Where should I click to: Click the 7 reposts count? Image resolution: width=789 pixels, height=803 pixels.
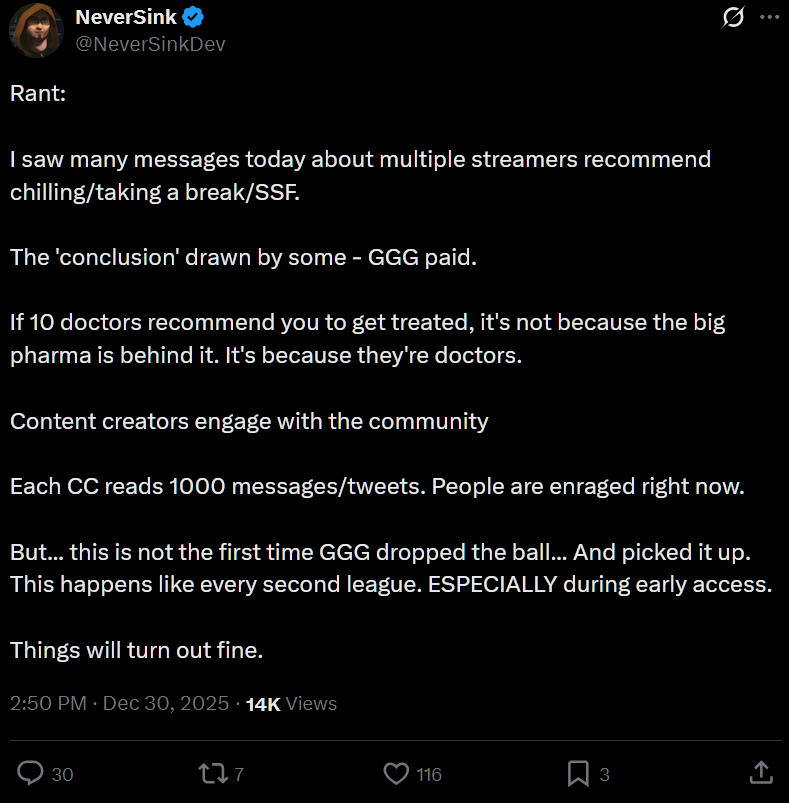point(239,774)
